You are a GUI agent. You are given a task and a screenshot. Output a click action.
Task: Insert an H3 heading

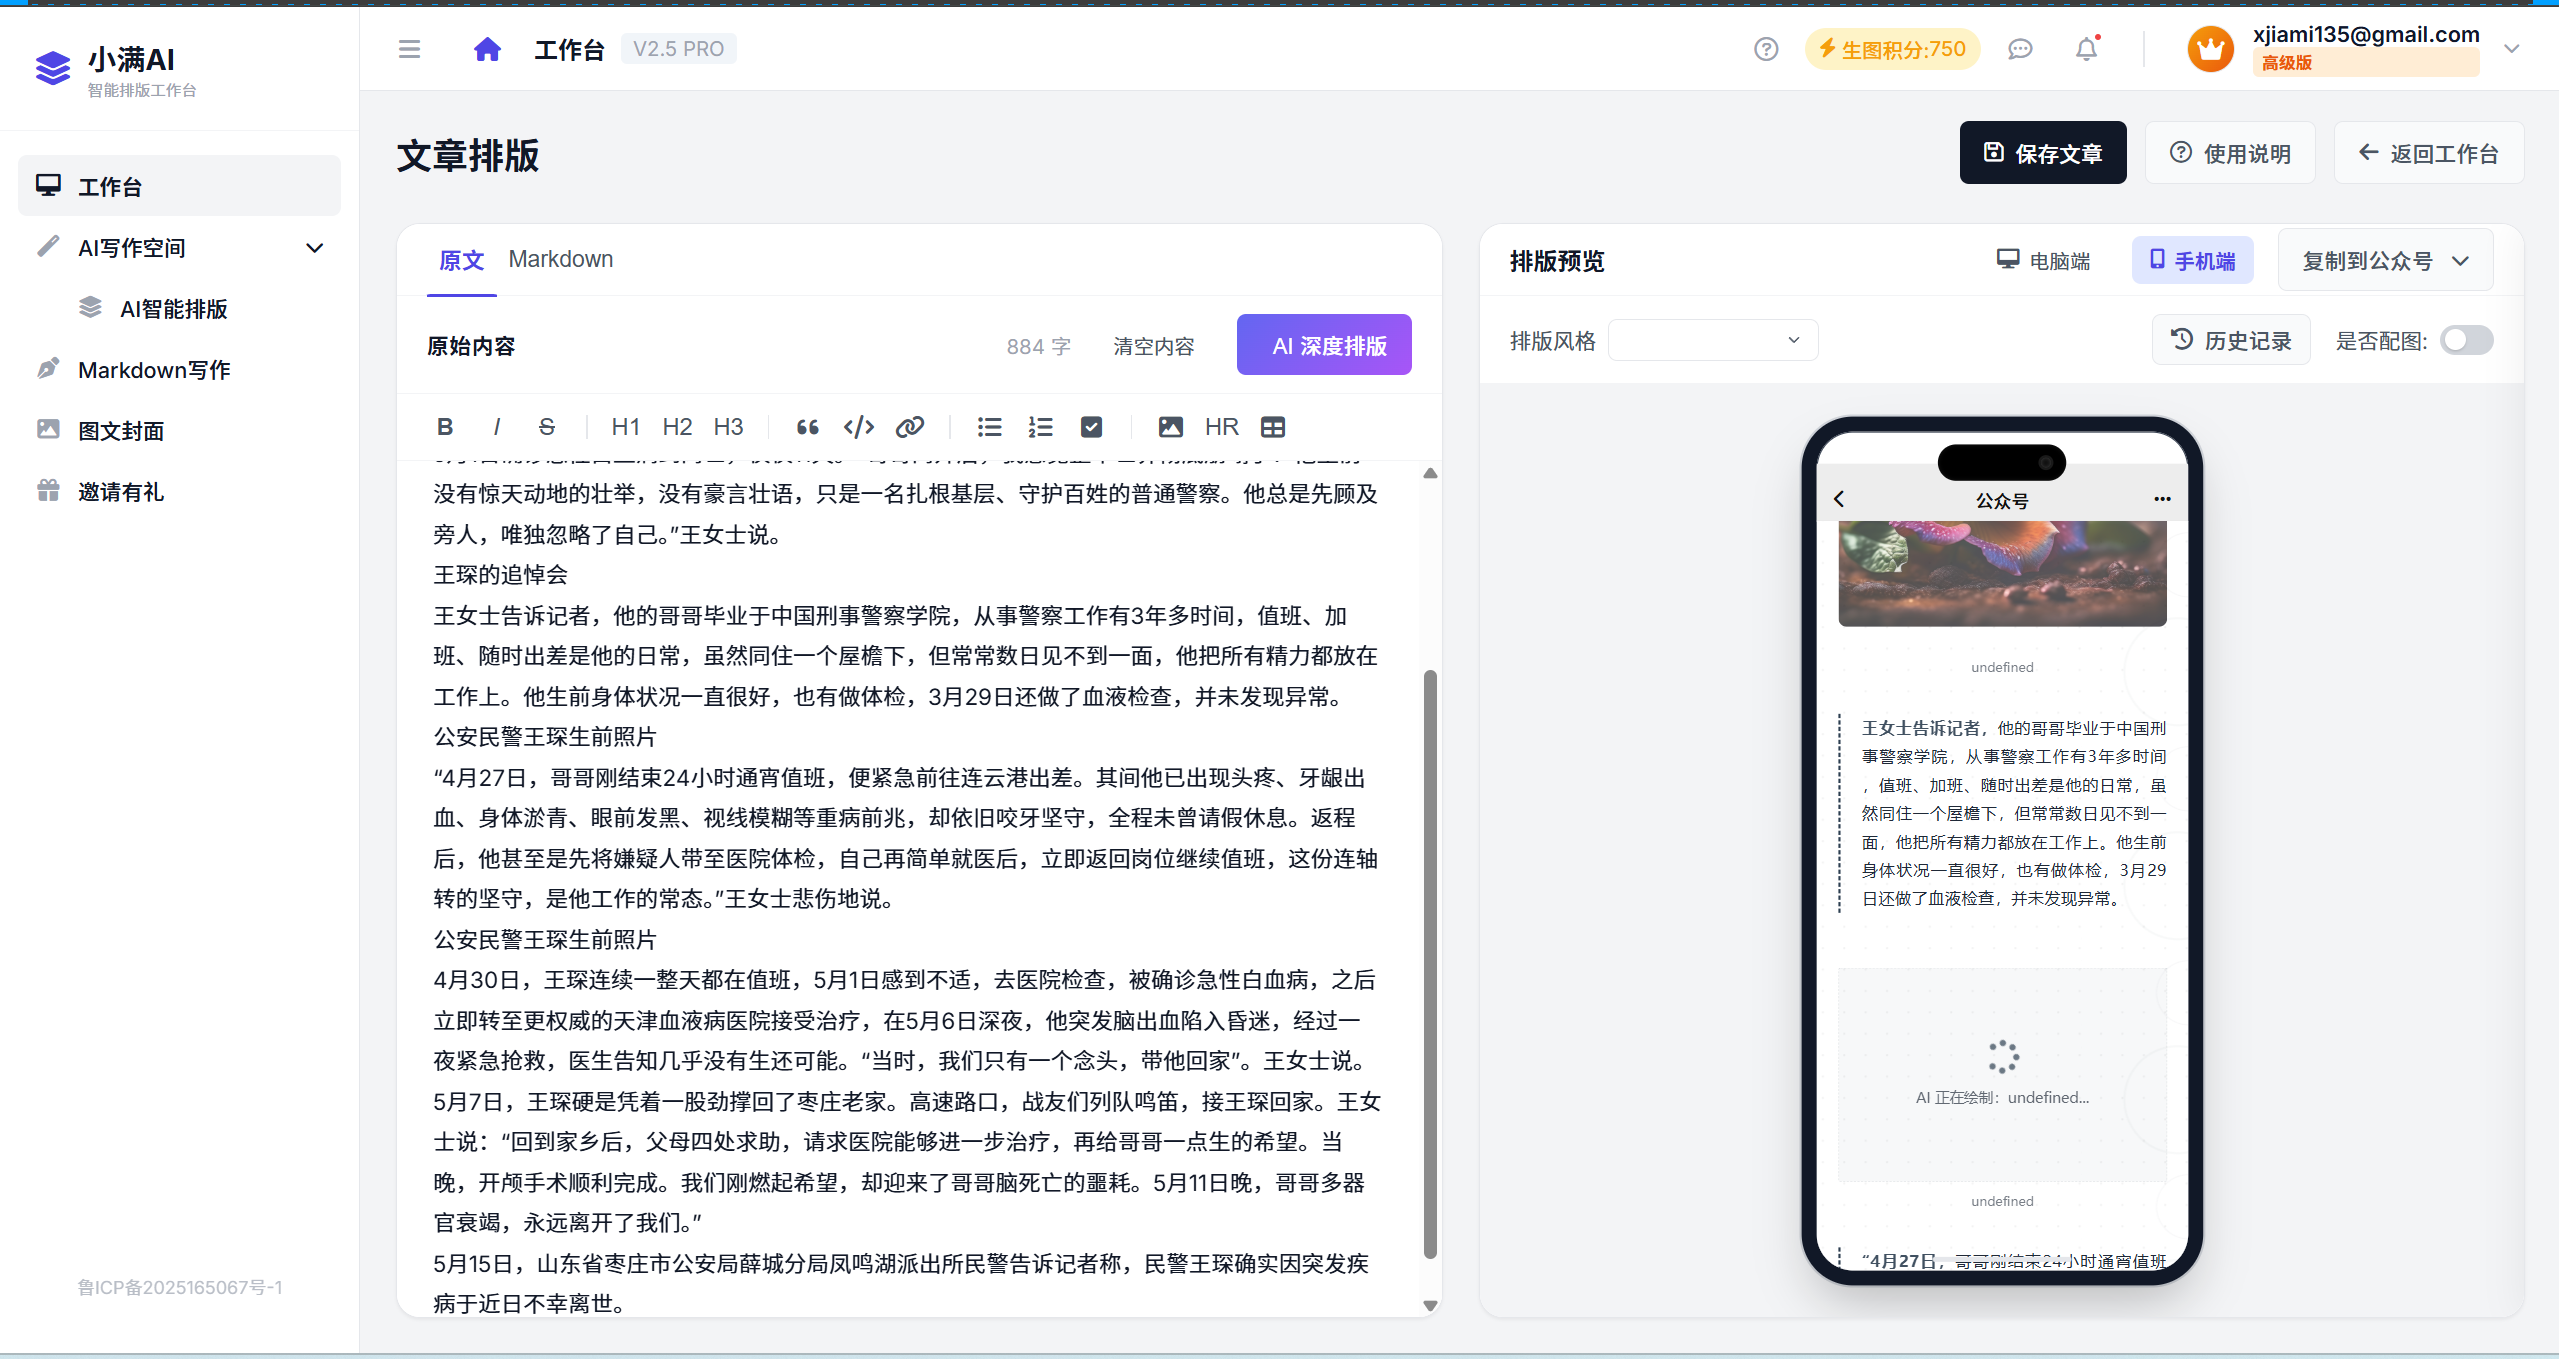(728, 427)
